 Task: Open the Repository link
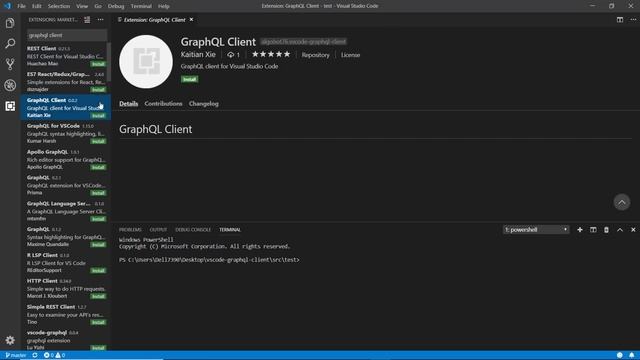pyautogui.click(x=316, y=55)
